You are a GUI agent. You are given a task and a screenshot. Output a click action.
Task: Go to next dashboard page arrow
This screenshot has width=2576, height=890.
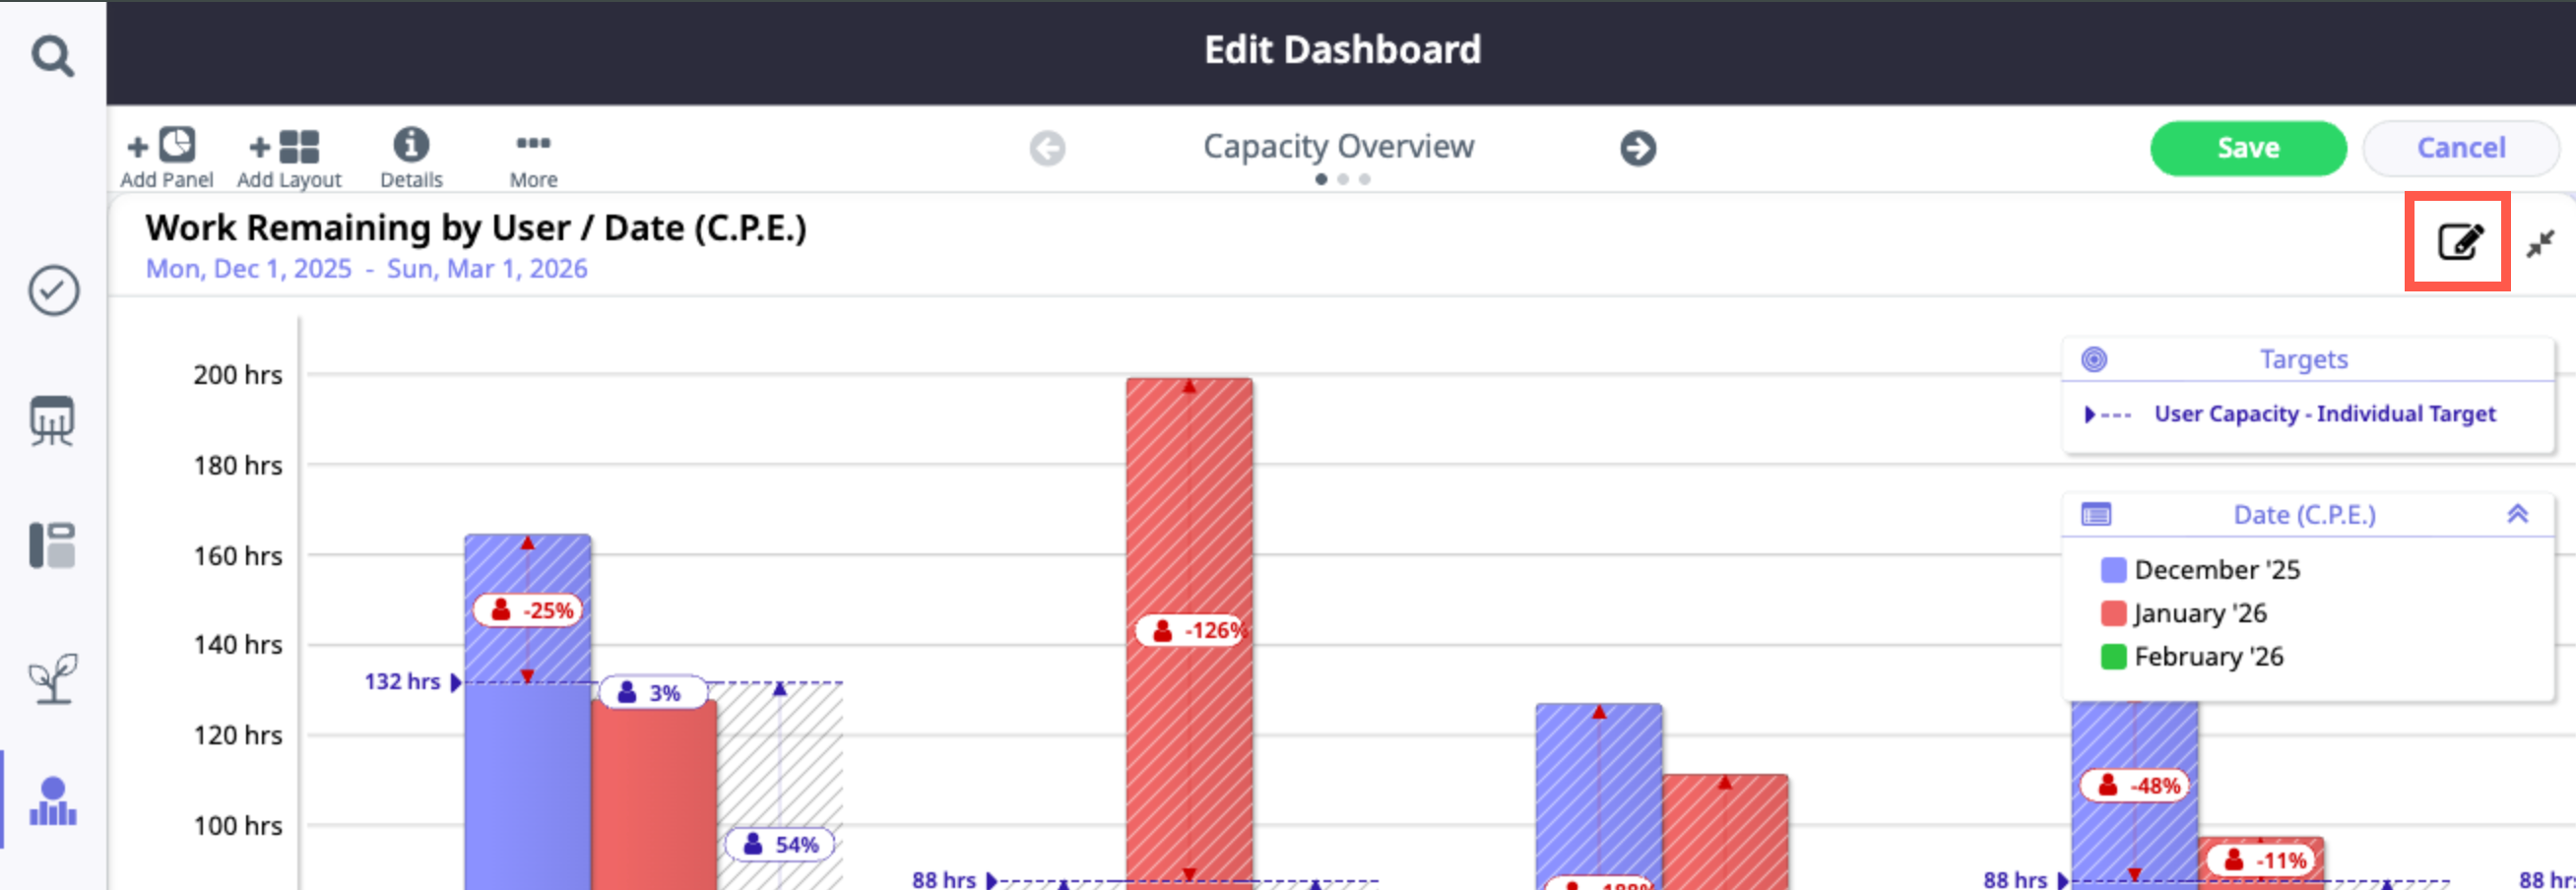(x=1637, y=149)
